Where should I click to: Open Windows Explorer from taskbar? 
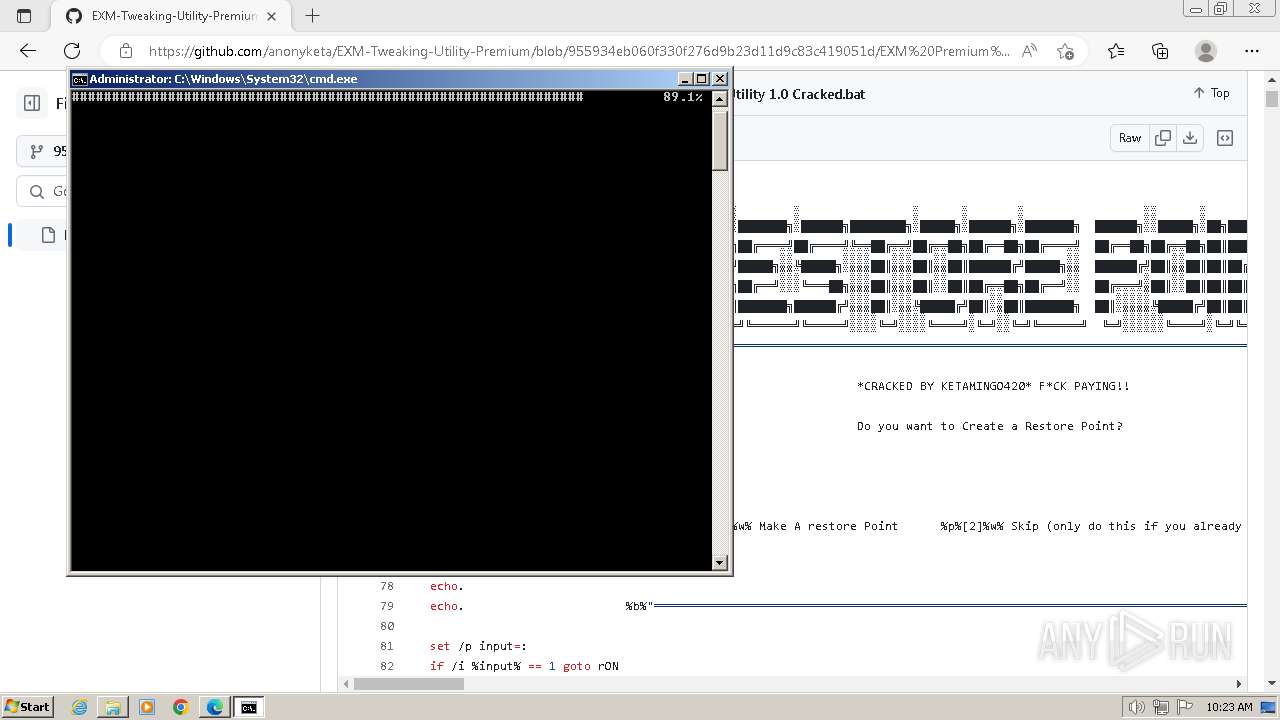point(113,707)
